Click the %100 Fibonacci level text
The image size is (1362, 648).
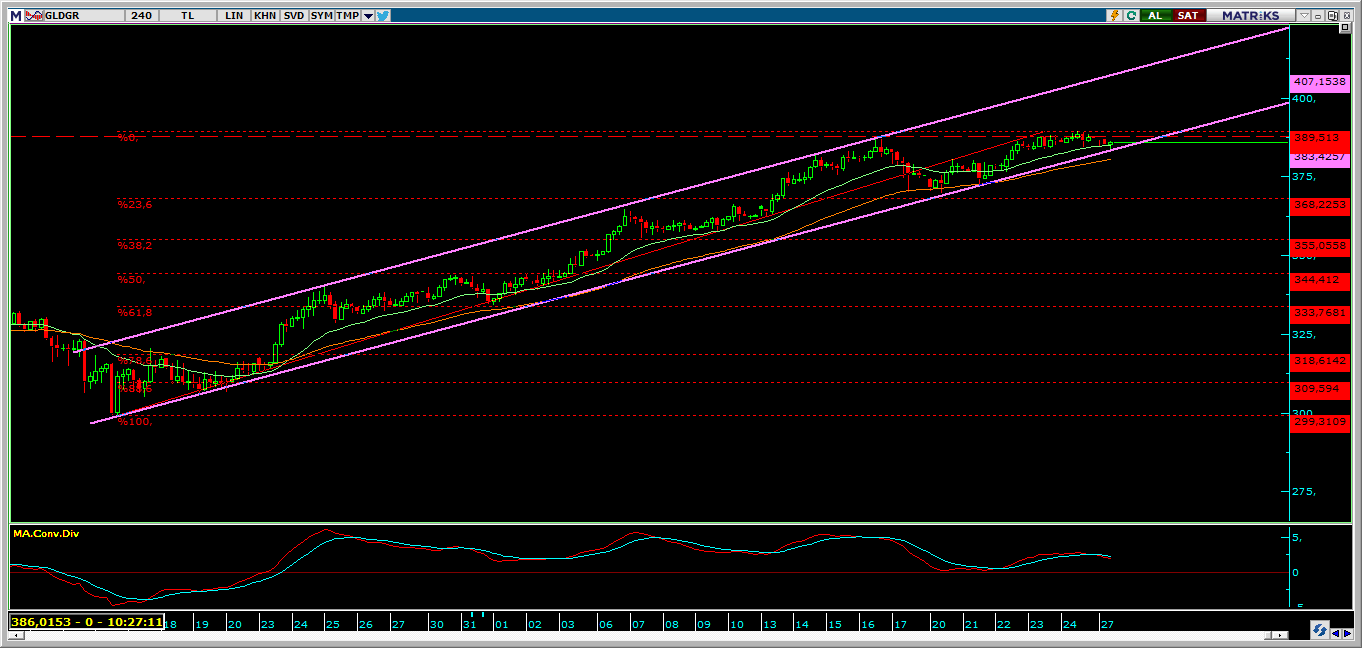tap(135, 422)
